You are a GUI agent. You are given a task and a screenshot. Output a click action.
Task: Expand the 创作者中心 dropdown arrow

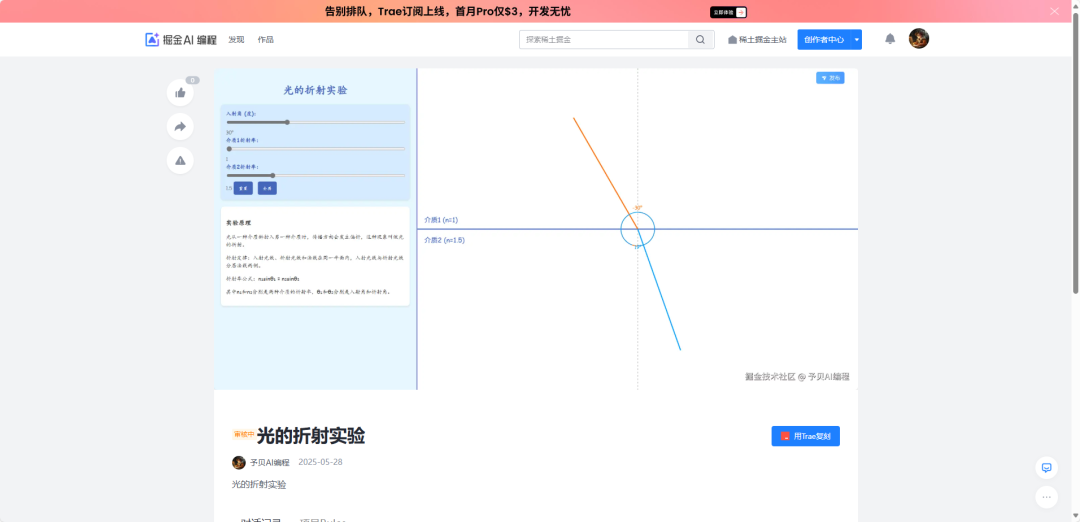click(857, 40)
